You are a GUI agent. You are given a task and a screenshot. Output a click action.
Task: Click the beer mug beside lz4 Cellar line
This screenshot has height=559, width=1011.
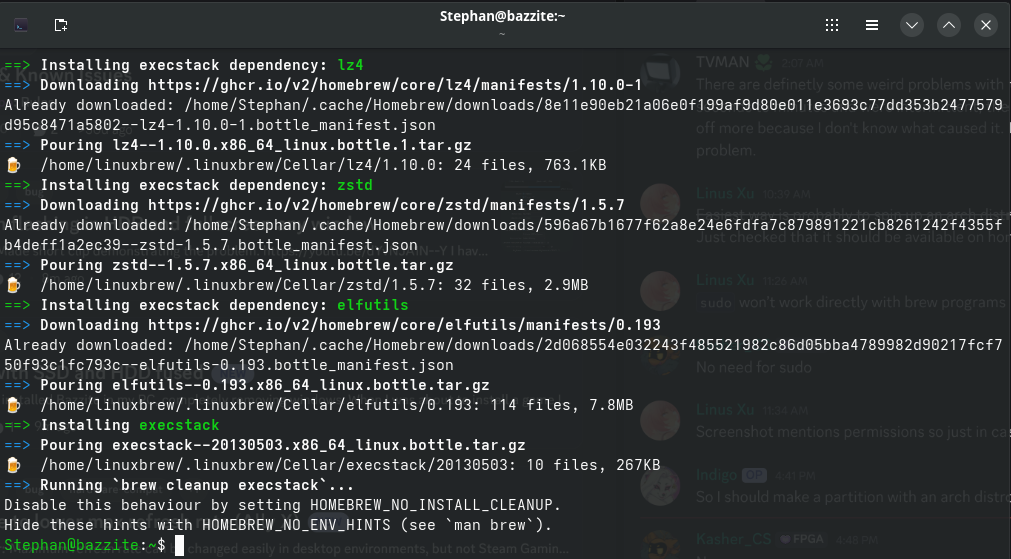tap(13, 165)
